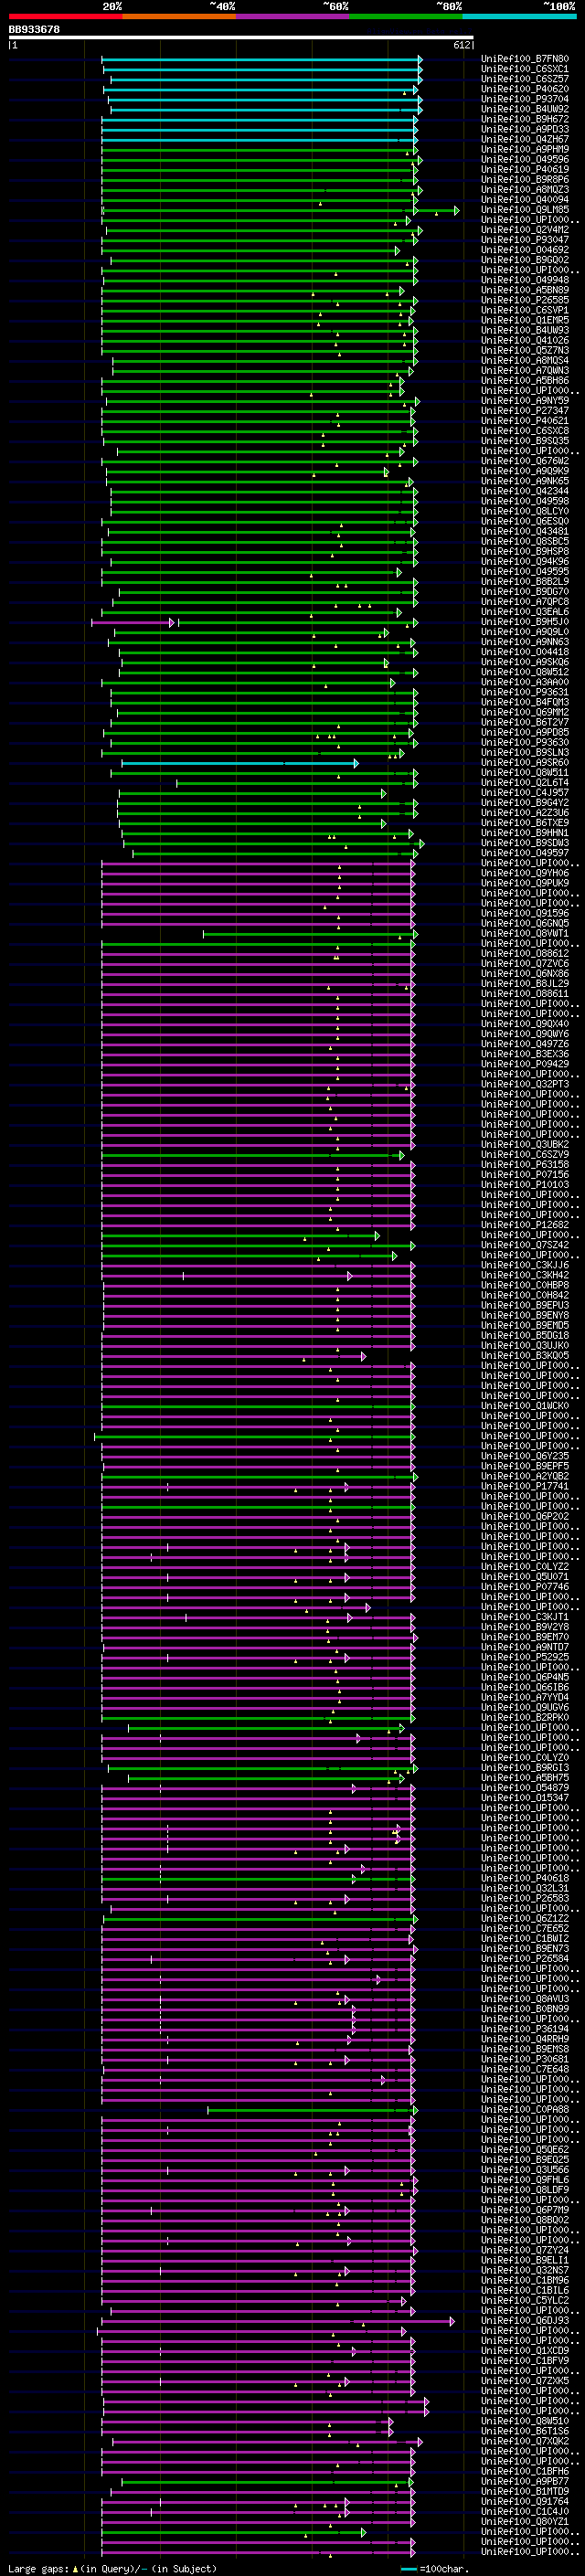Select hit label UniRef100_Q91596
The height and width of the screenshot is (2576, 585).
(525, 913)
